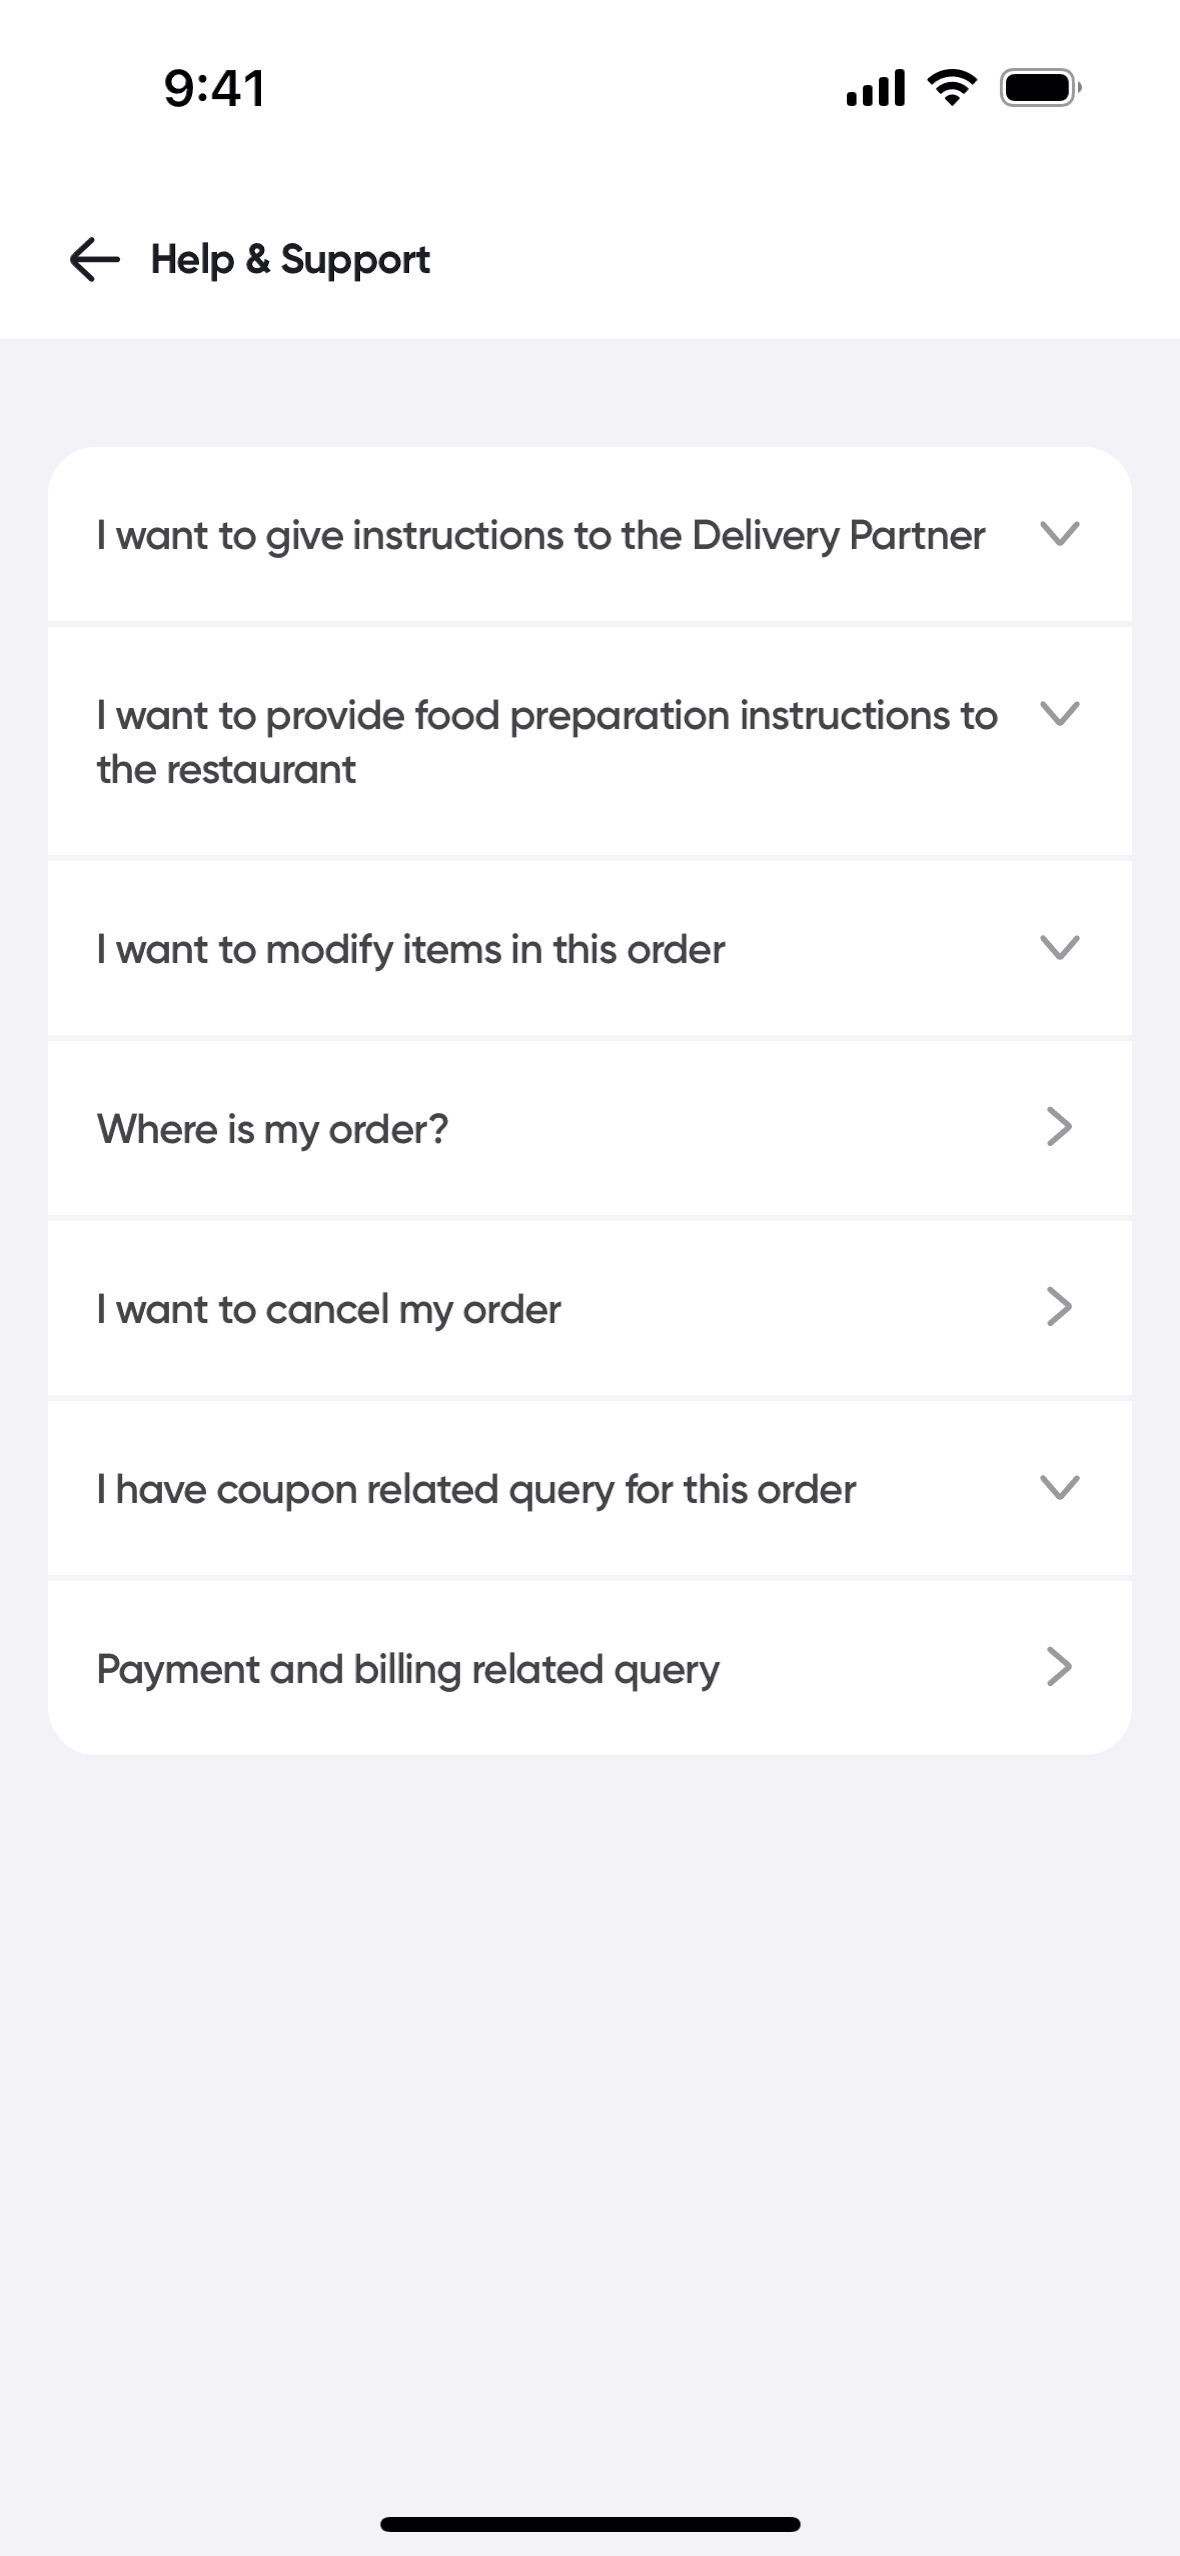Screen dimensions: 1180x2556
Task: Click the battery status icon
Action: [1040, 88]
